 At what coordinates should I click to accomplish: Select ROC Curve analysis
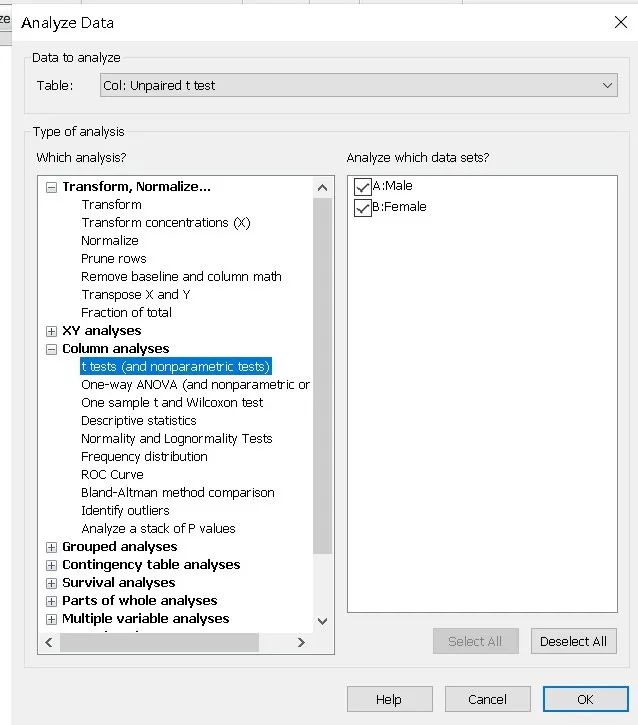coord(112,474)
